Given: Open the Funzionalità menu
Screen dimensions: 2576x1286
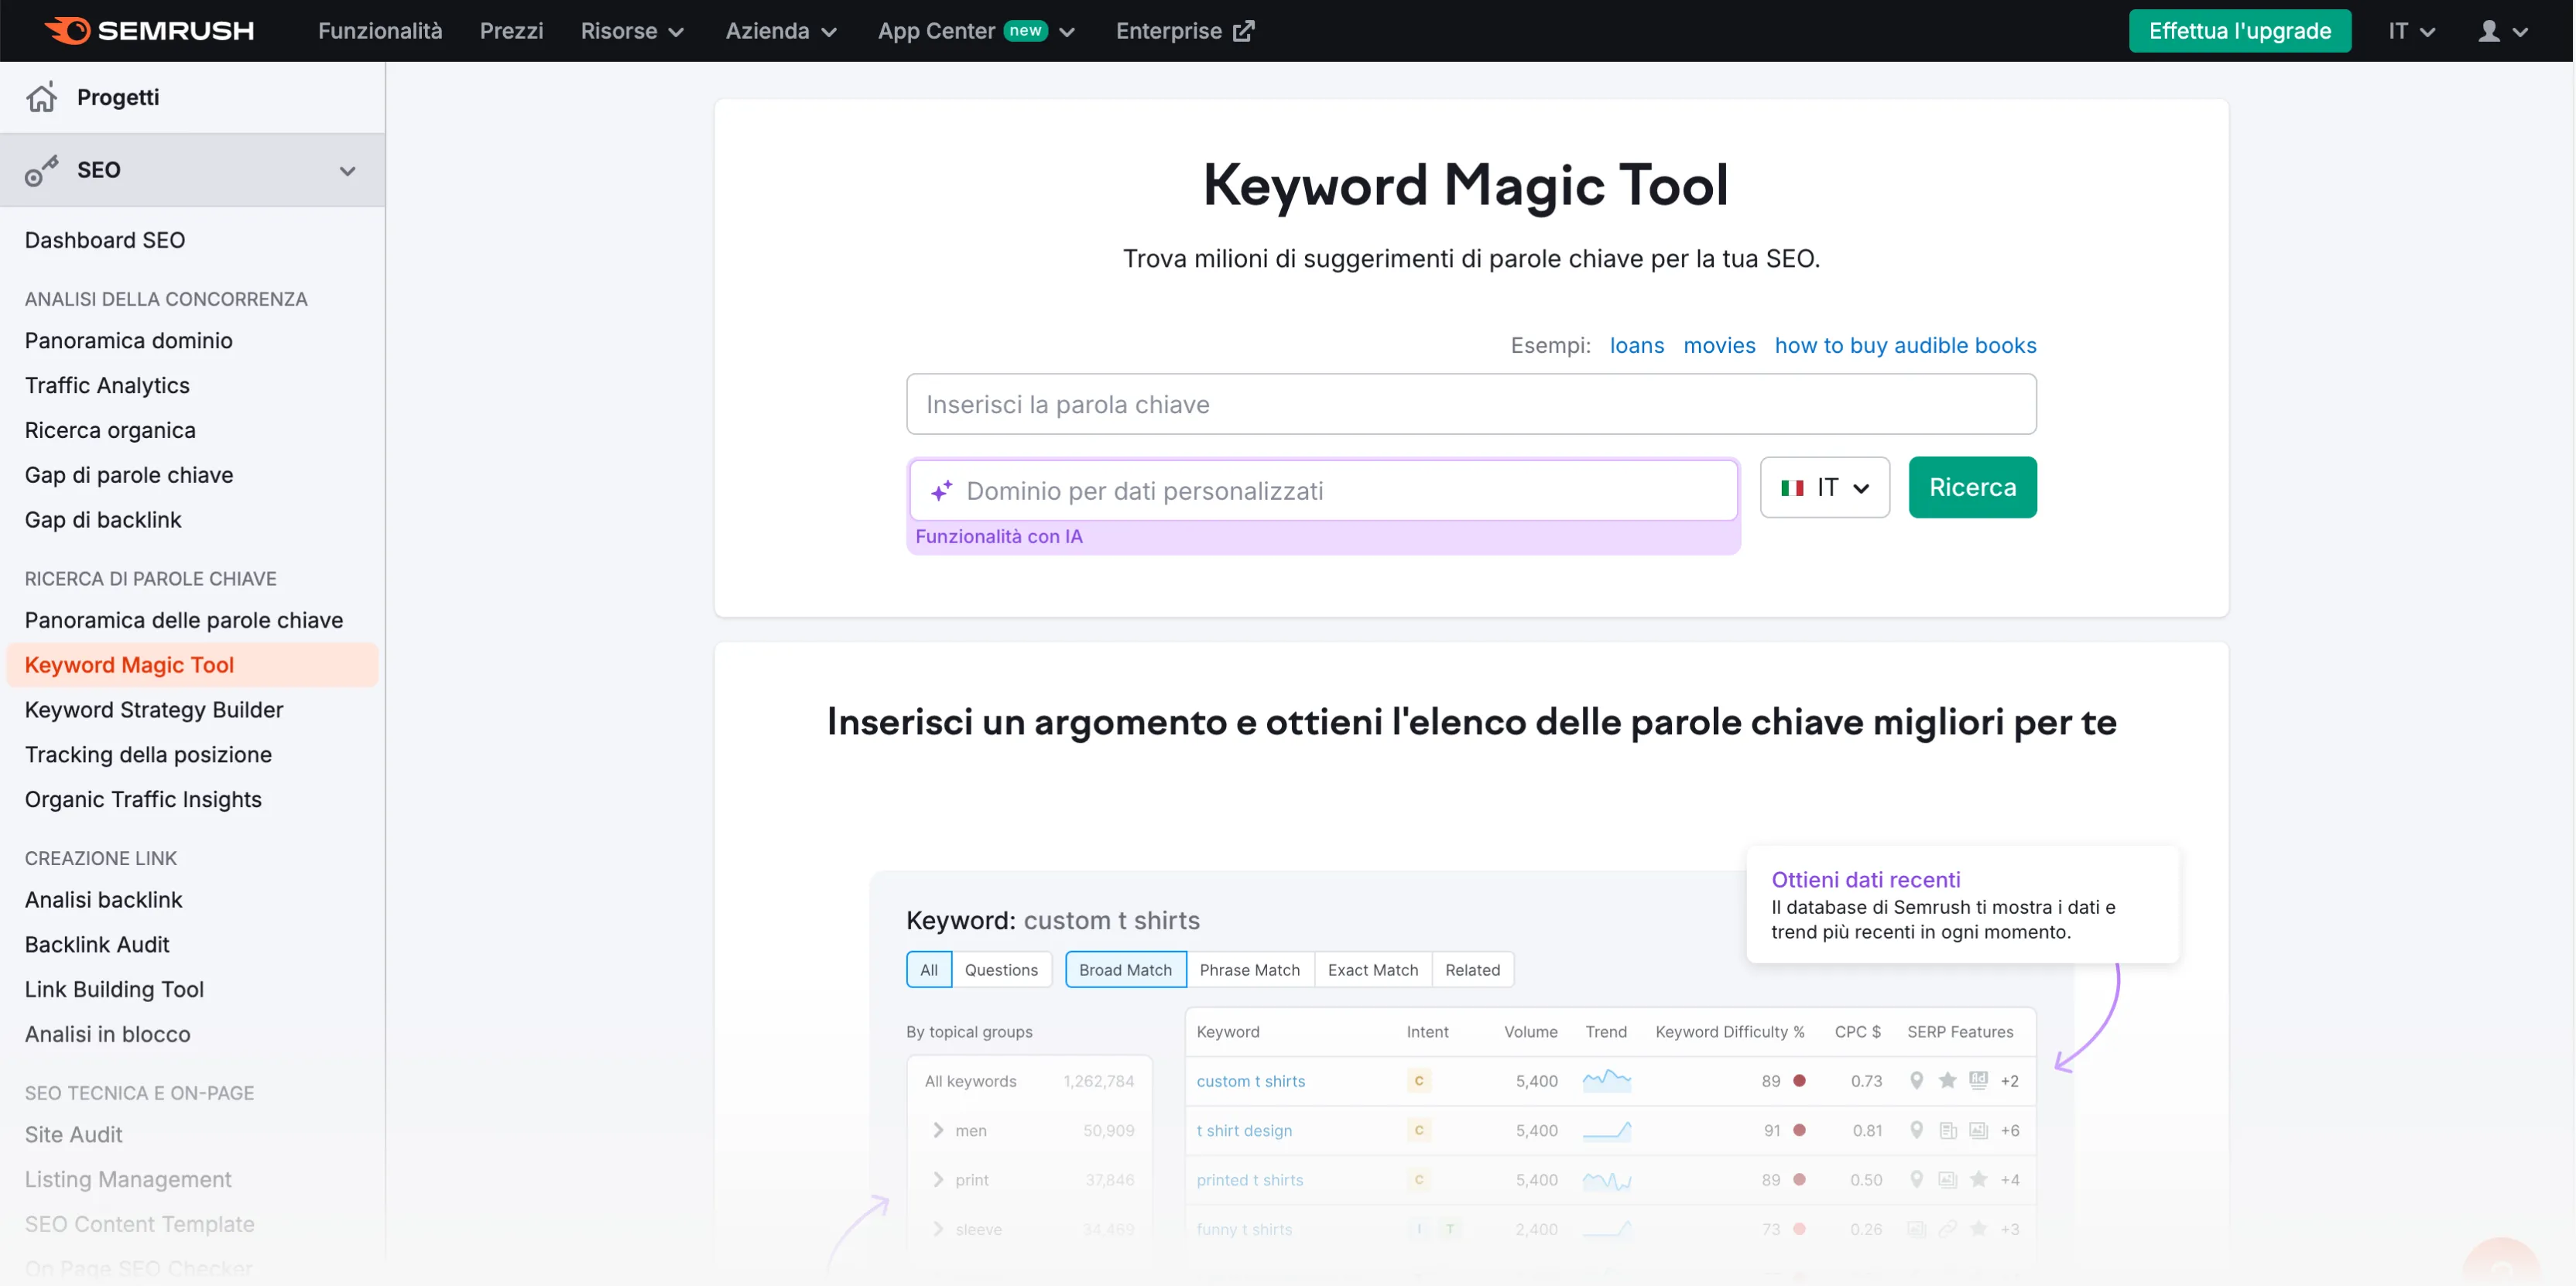Looking at the screenshot, I should tap(380, 31).
